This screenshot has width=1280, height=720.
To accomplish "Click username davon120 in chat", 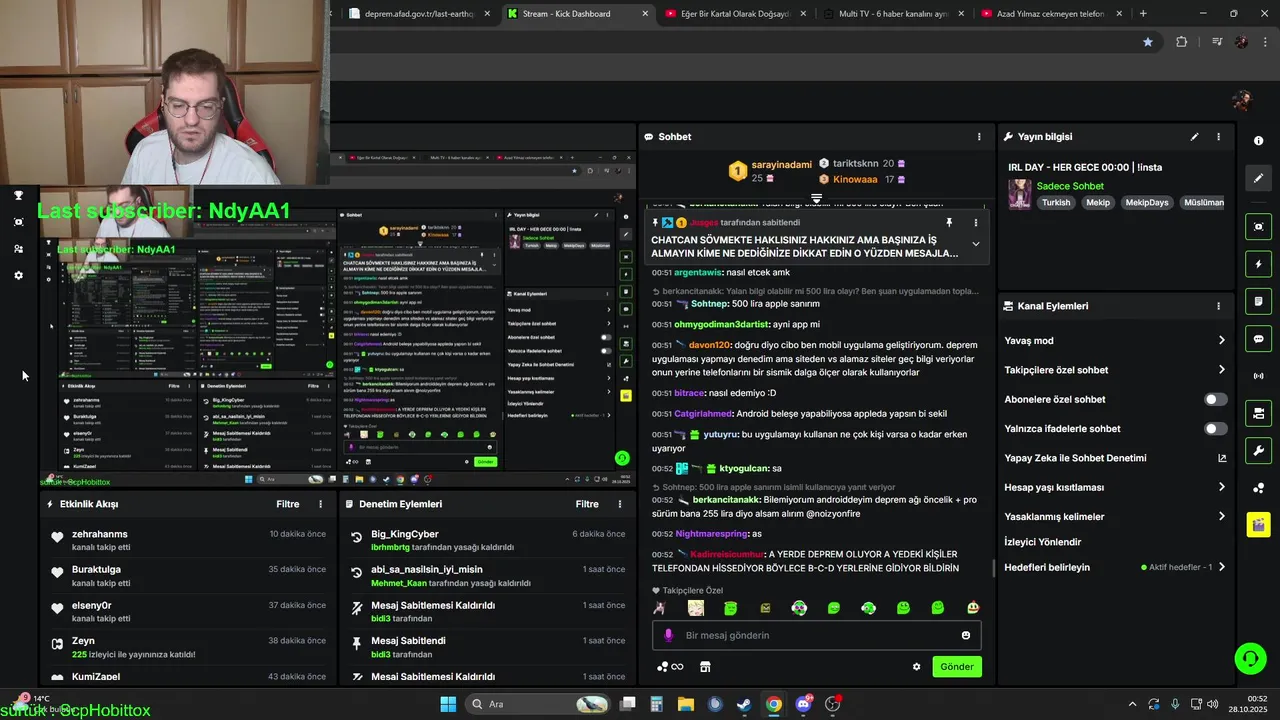I will point(710,345).
